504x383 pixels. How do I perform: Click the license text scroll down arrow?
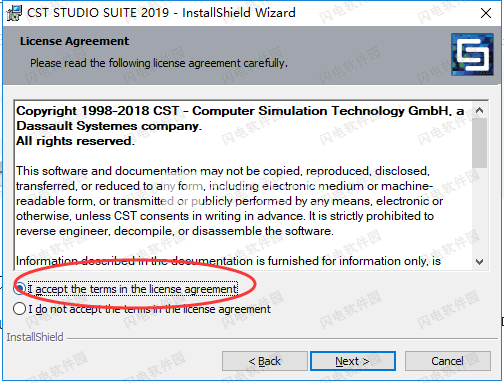(480, 262)
